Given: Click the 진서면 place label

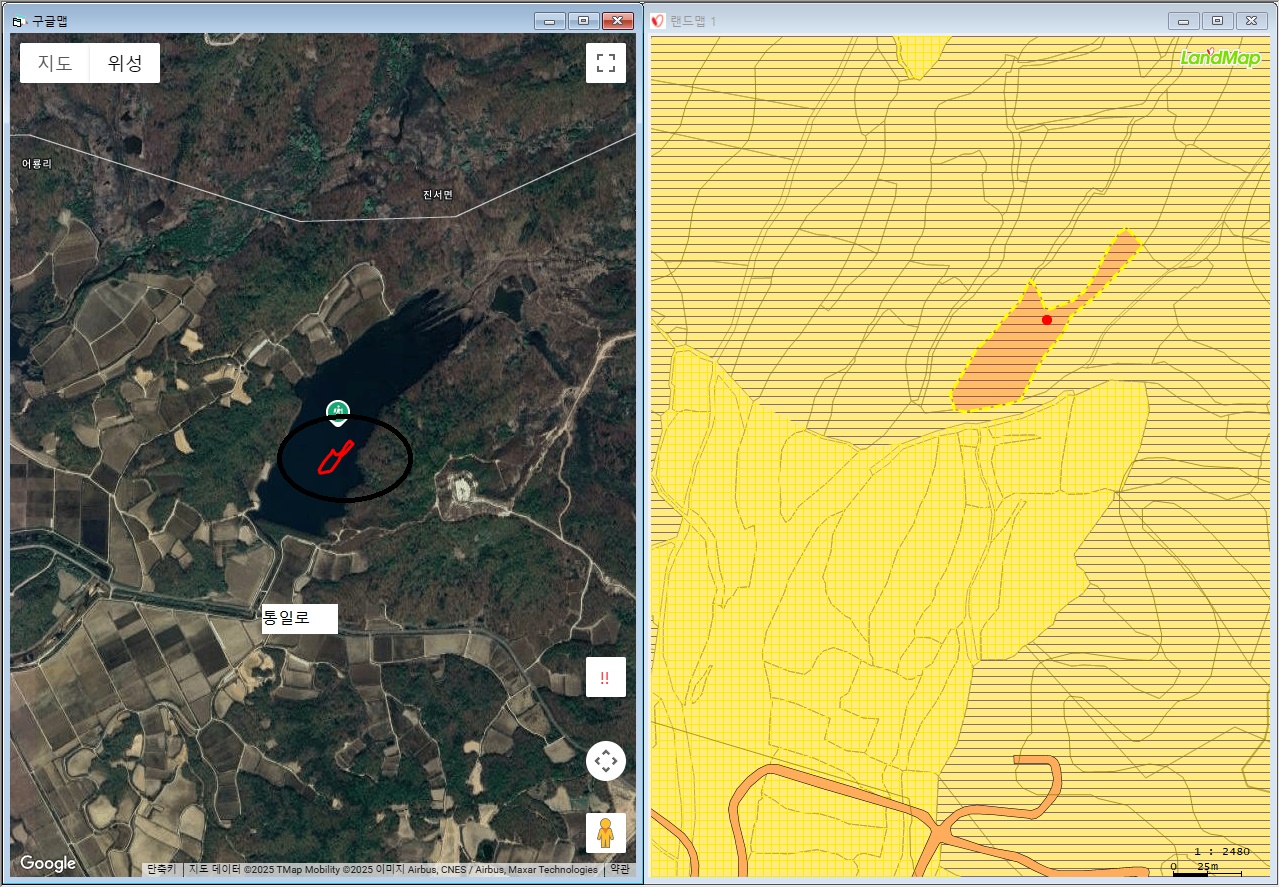Looking at the screenshot, I should pos(437,194).
